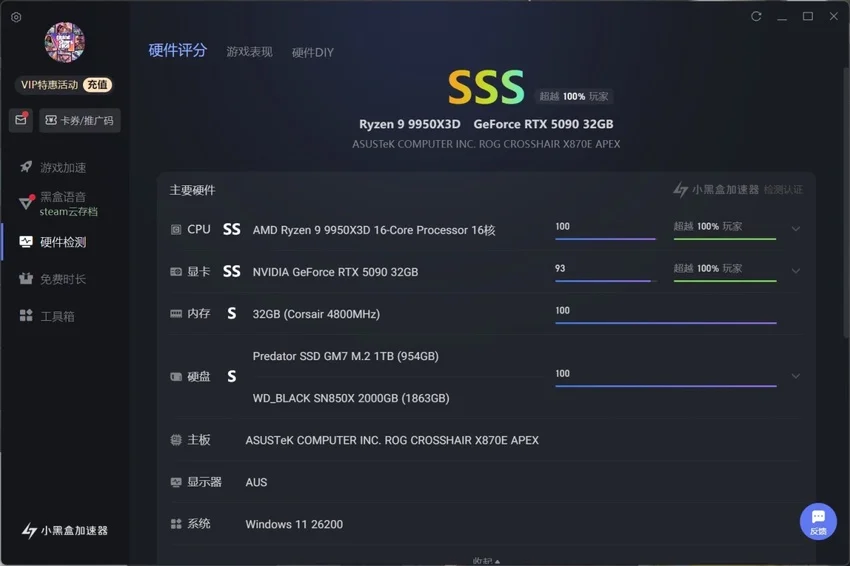Click the monitor icon for 硬件检测
The height and width of the screenshot is (566, 850).
pos(25,242)
